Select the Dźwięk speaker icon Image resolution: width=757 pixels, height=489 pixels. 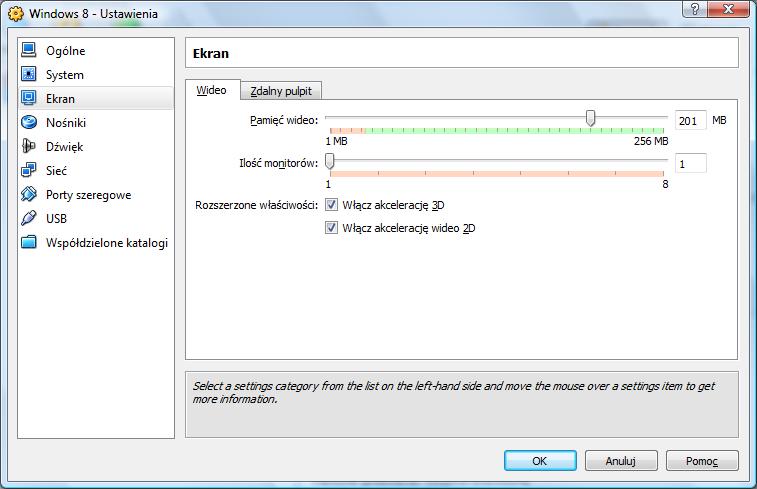[28, 147]
